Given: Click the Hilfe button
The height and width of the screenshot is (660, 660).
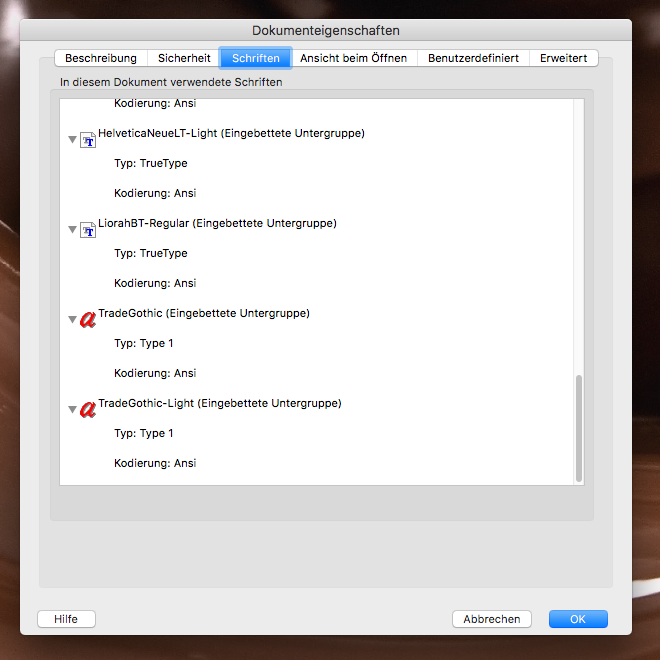Looking at the screenshot, I should point(66,619).
